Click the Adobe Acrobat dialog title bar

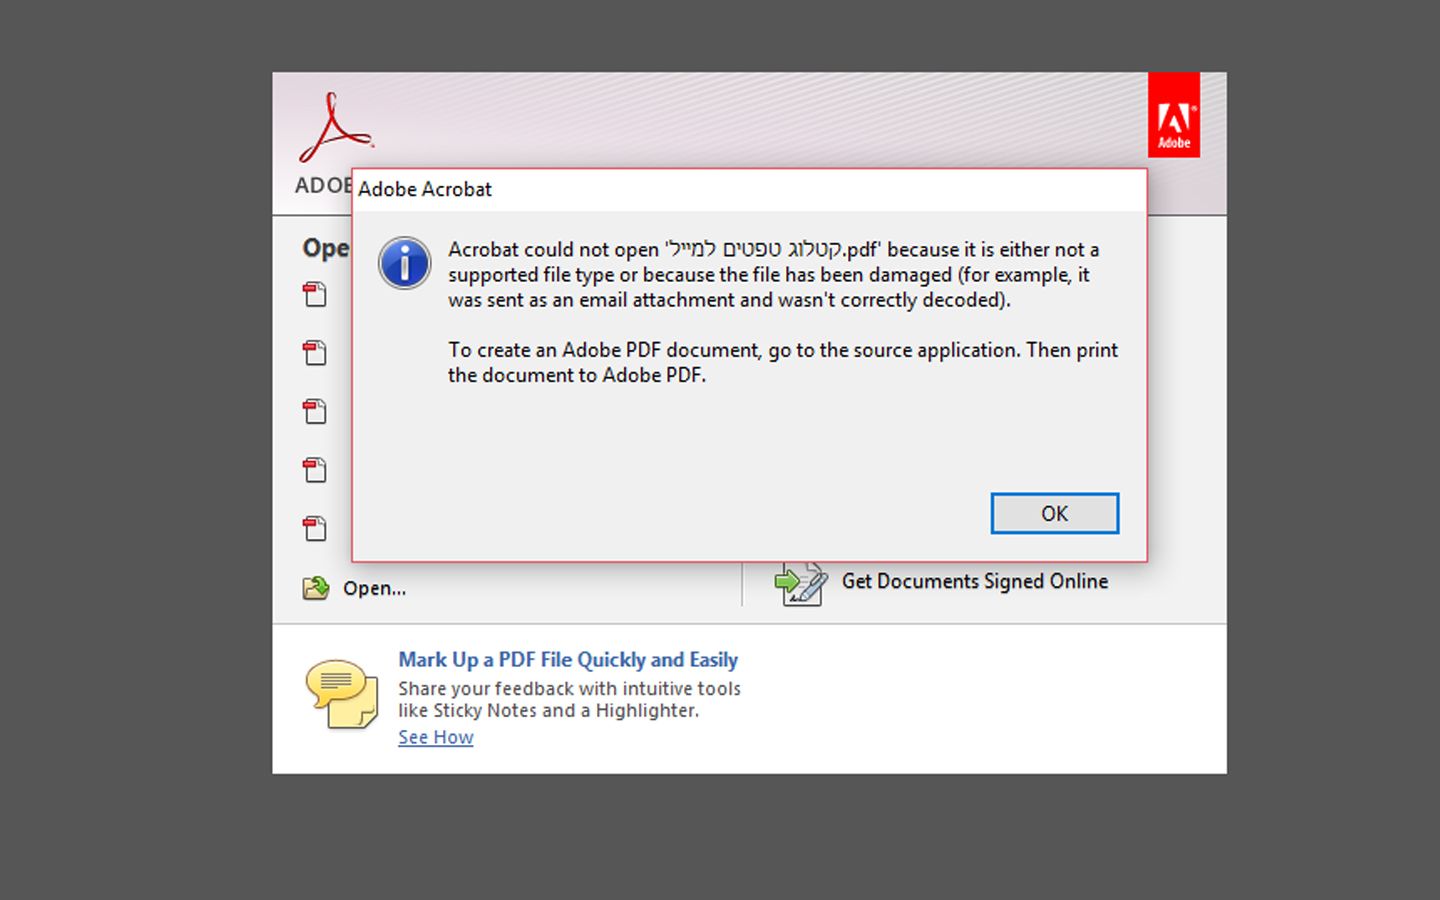point(749,190)
